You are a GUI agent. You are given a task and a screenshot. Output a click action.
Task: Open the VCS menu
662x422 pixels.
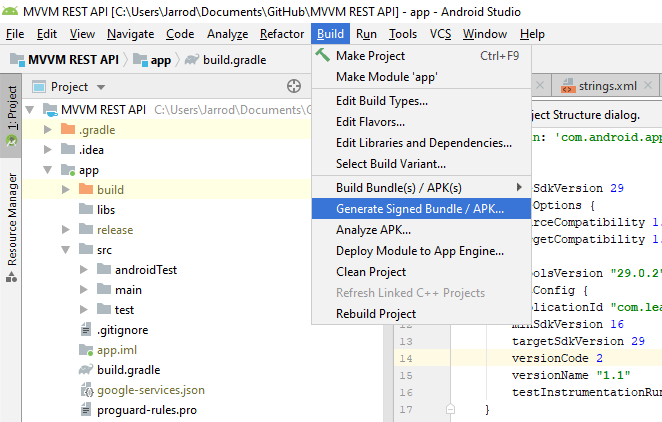coord(440,34)
